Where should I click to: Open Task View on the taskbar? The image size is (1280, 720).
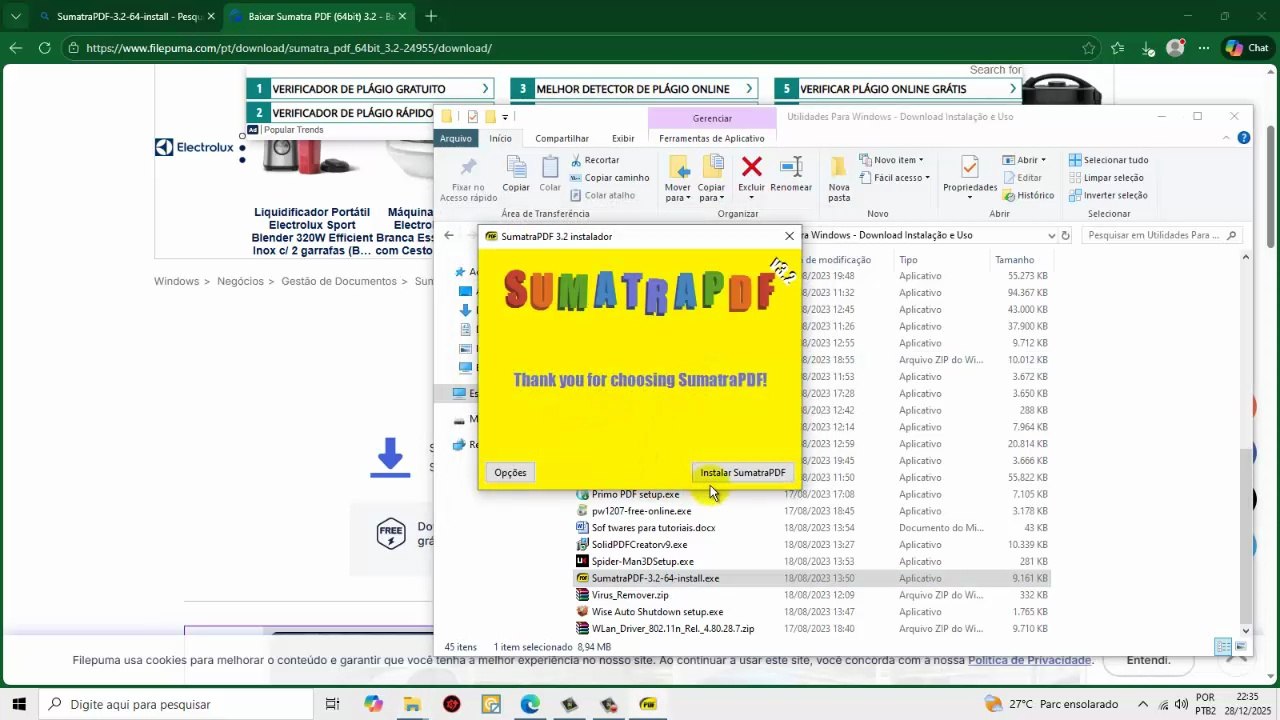coord(333,704)
